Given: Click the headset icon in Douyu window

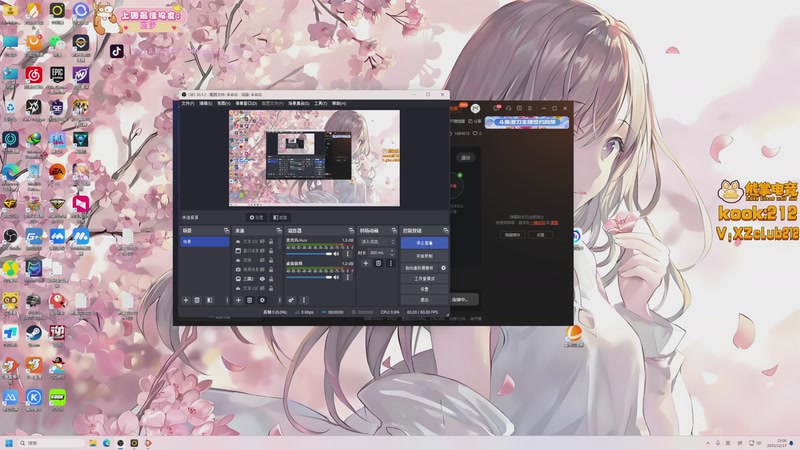Looking at the screenshot, I should (x=508, y=108).
